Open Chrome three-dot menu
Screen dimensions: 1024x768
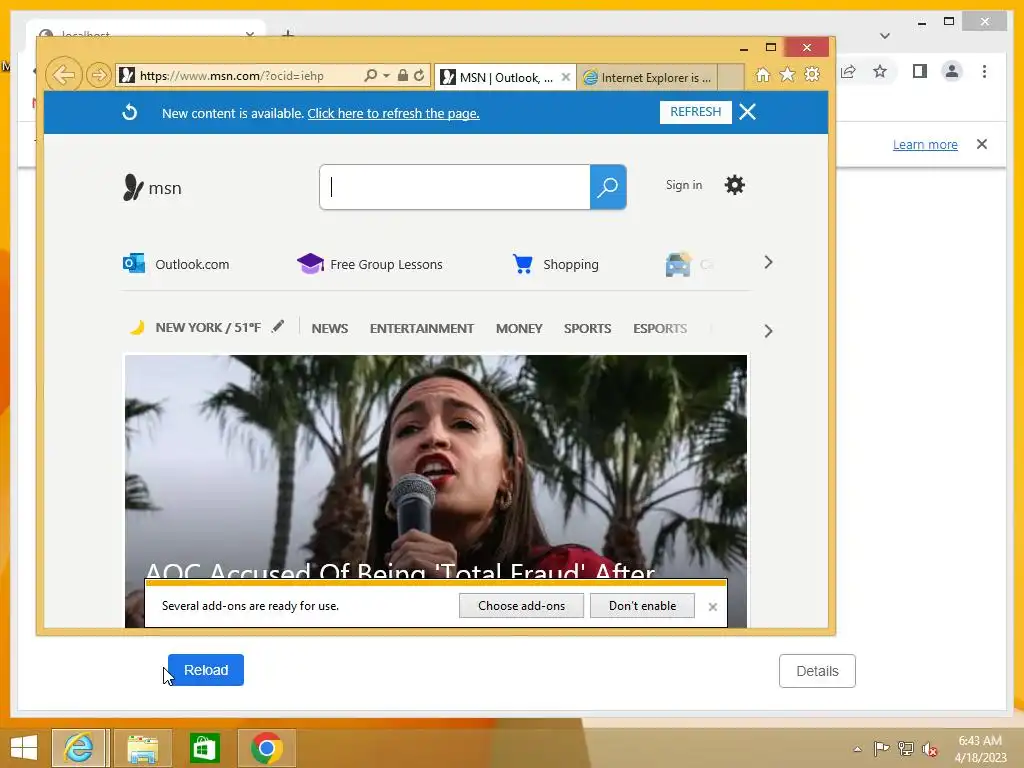(x=984, y=71)
